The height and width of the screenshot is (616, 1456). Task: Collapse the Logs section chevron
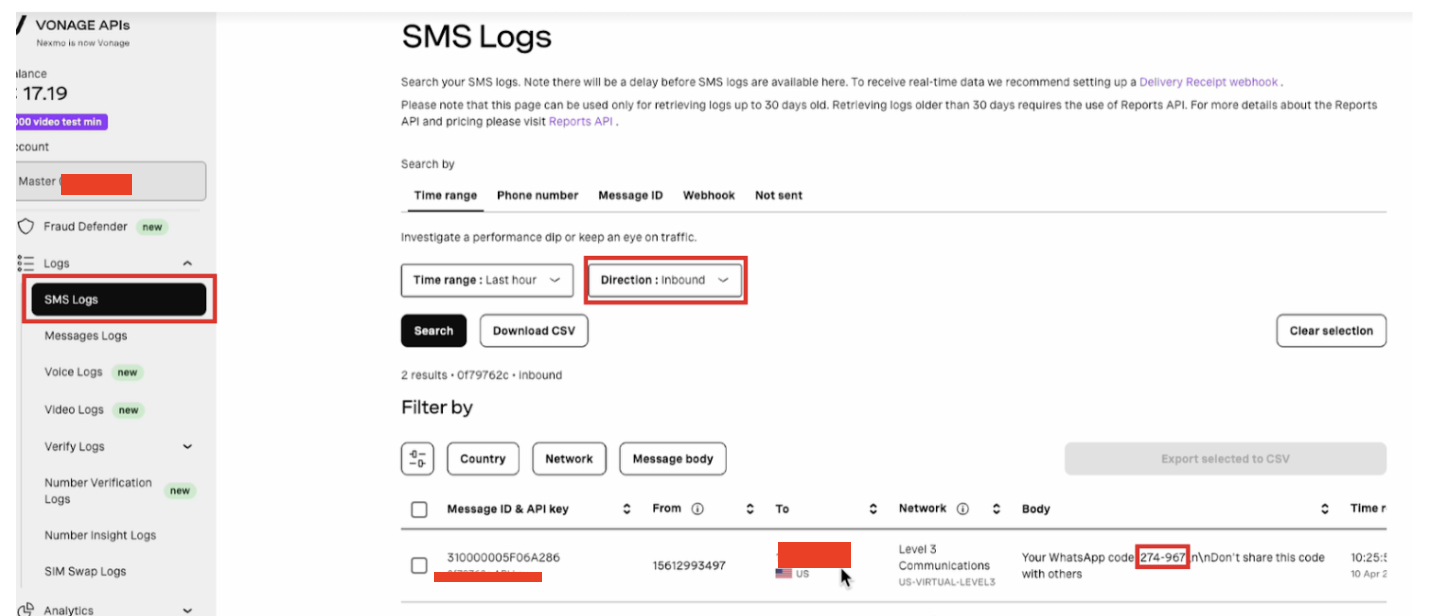point(187,264)
